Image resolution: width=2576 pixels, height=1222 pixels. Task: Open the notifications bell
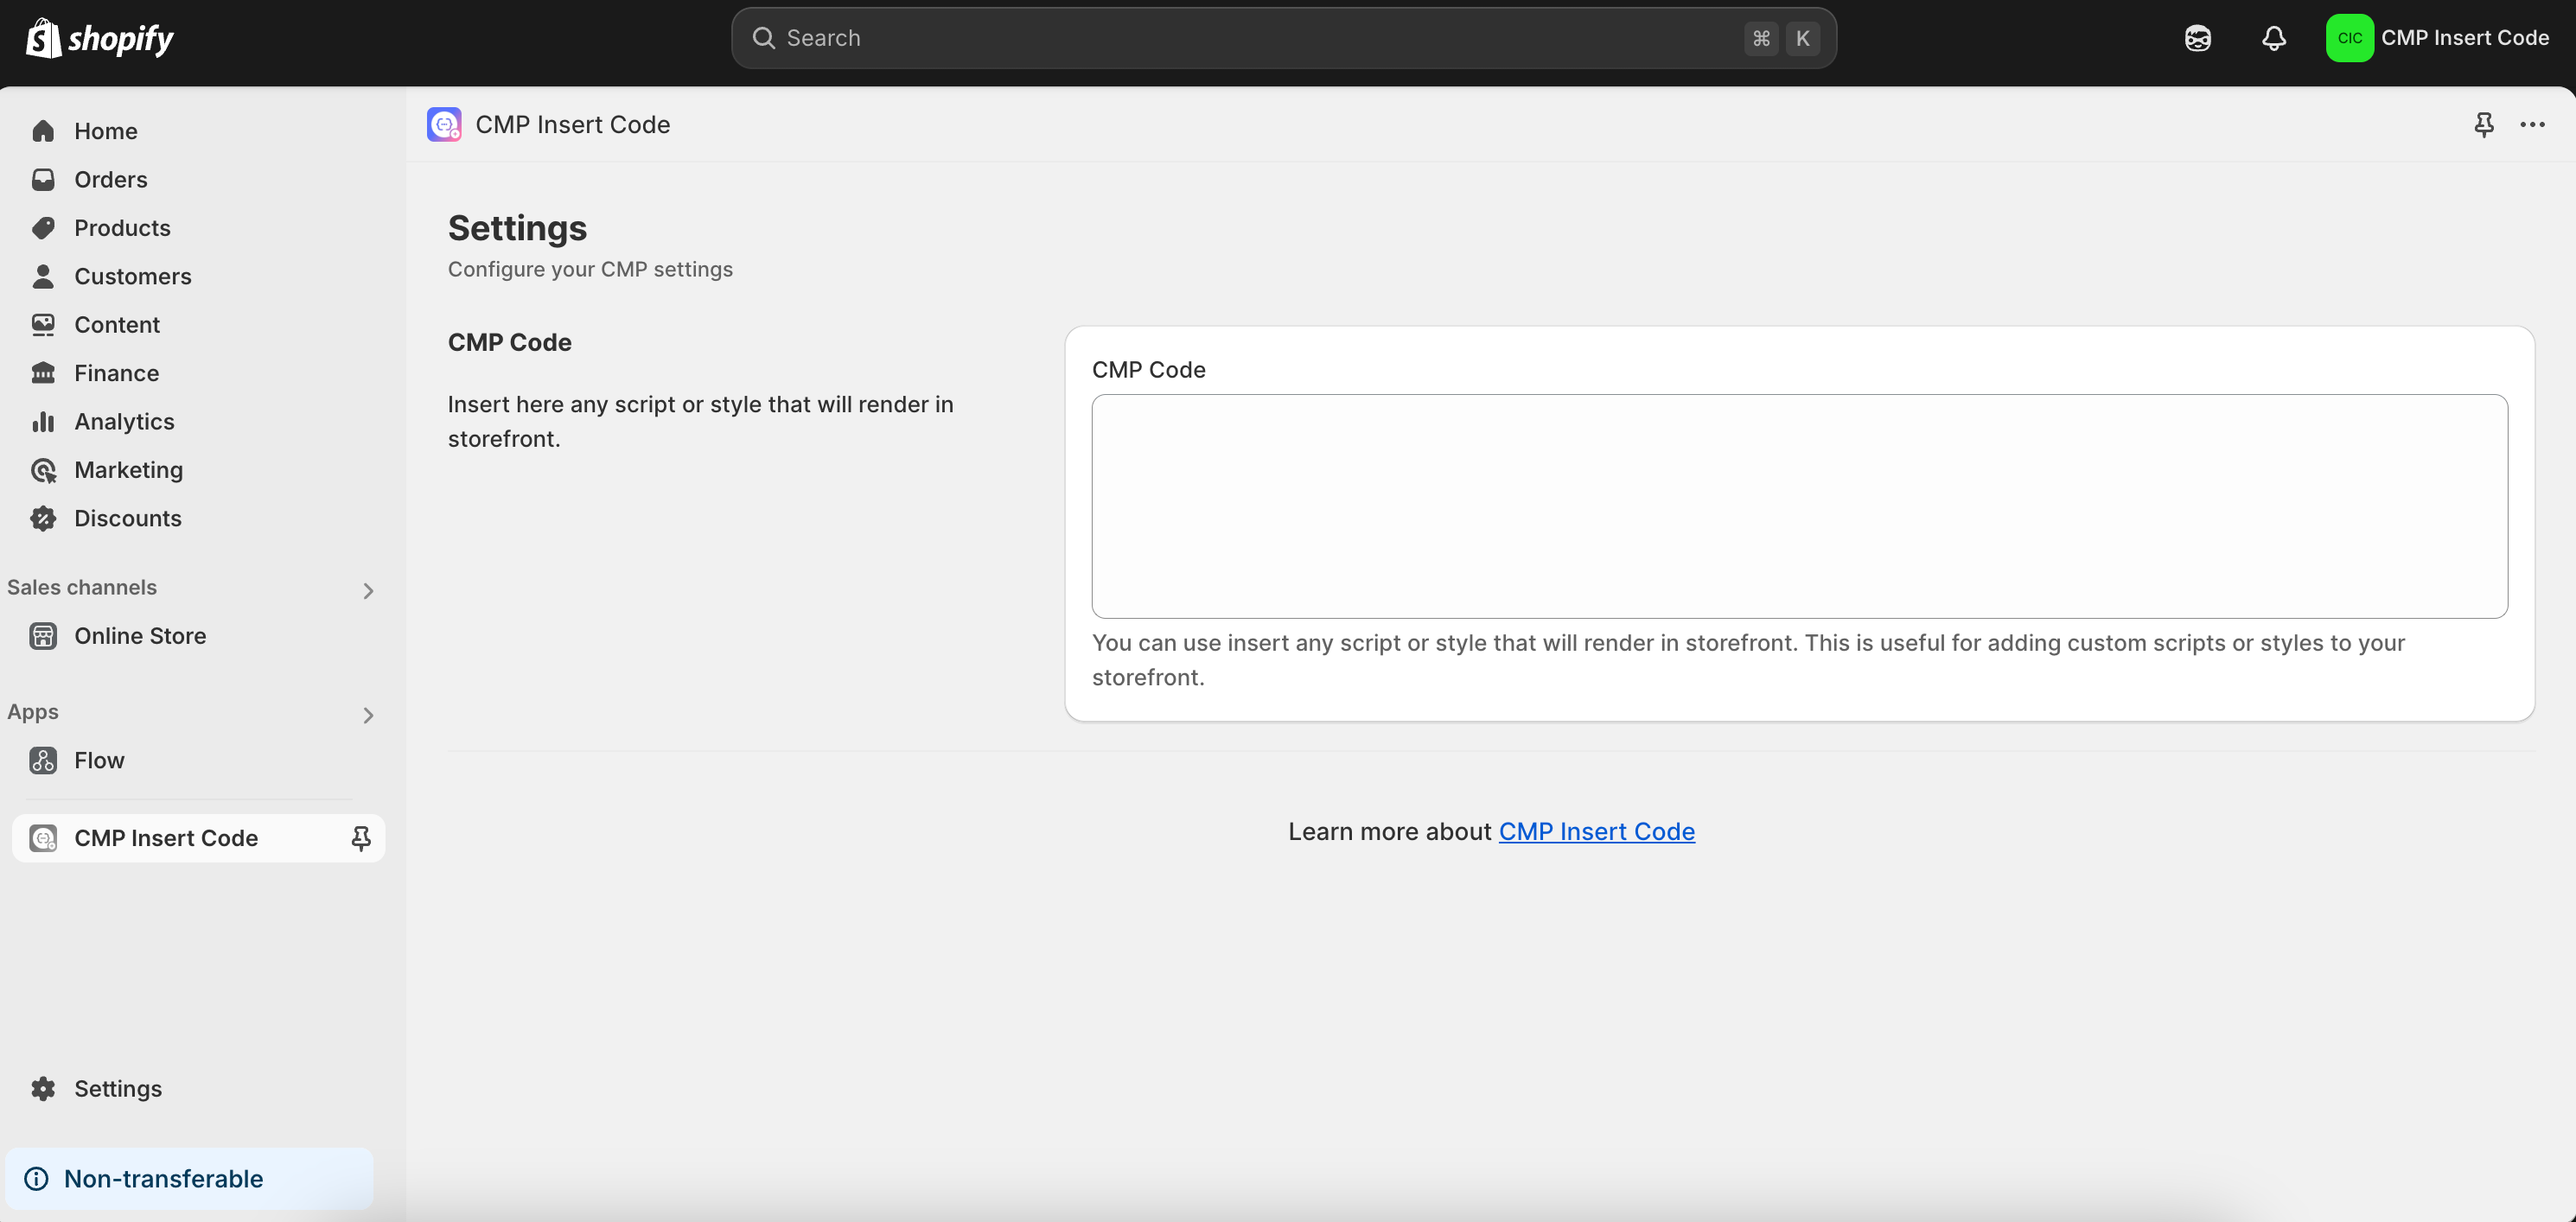2273,38
